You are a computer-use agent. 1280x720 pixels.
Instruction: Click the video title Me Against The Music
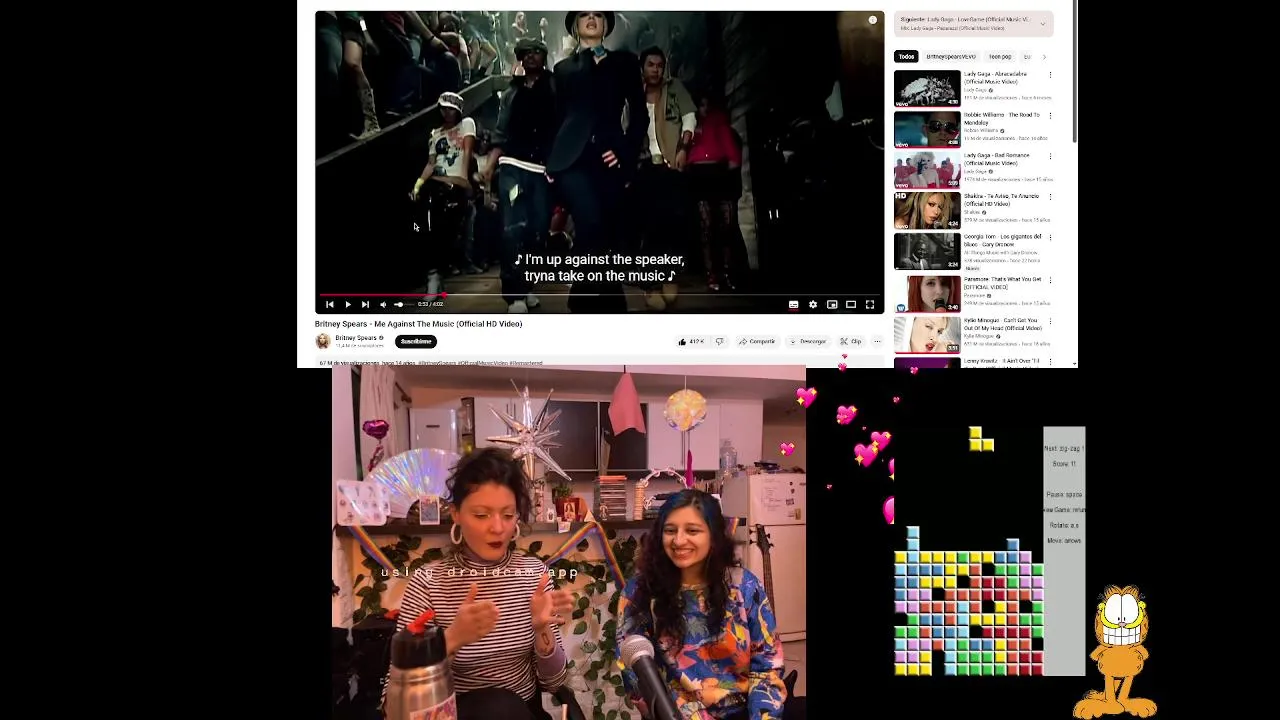pos(418,324)
